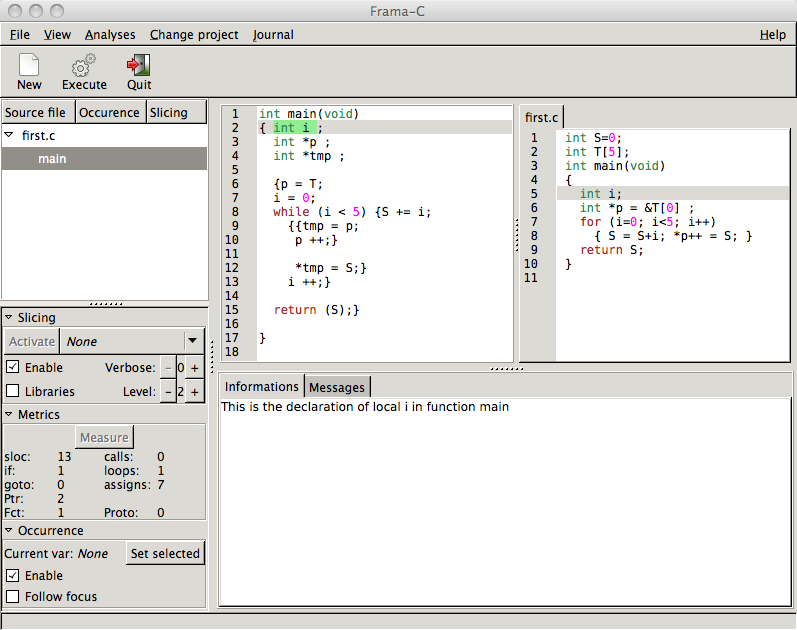
Task: Select the first.c source tab
Action: pos(541,117)
